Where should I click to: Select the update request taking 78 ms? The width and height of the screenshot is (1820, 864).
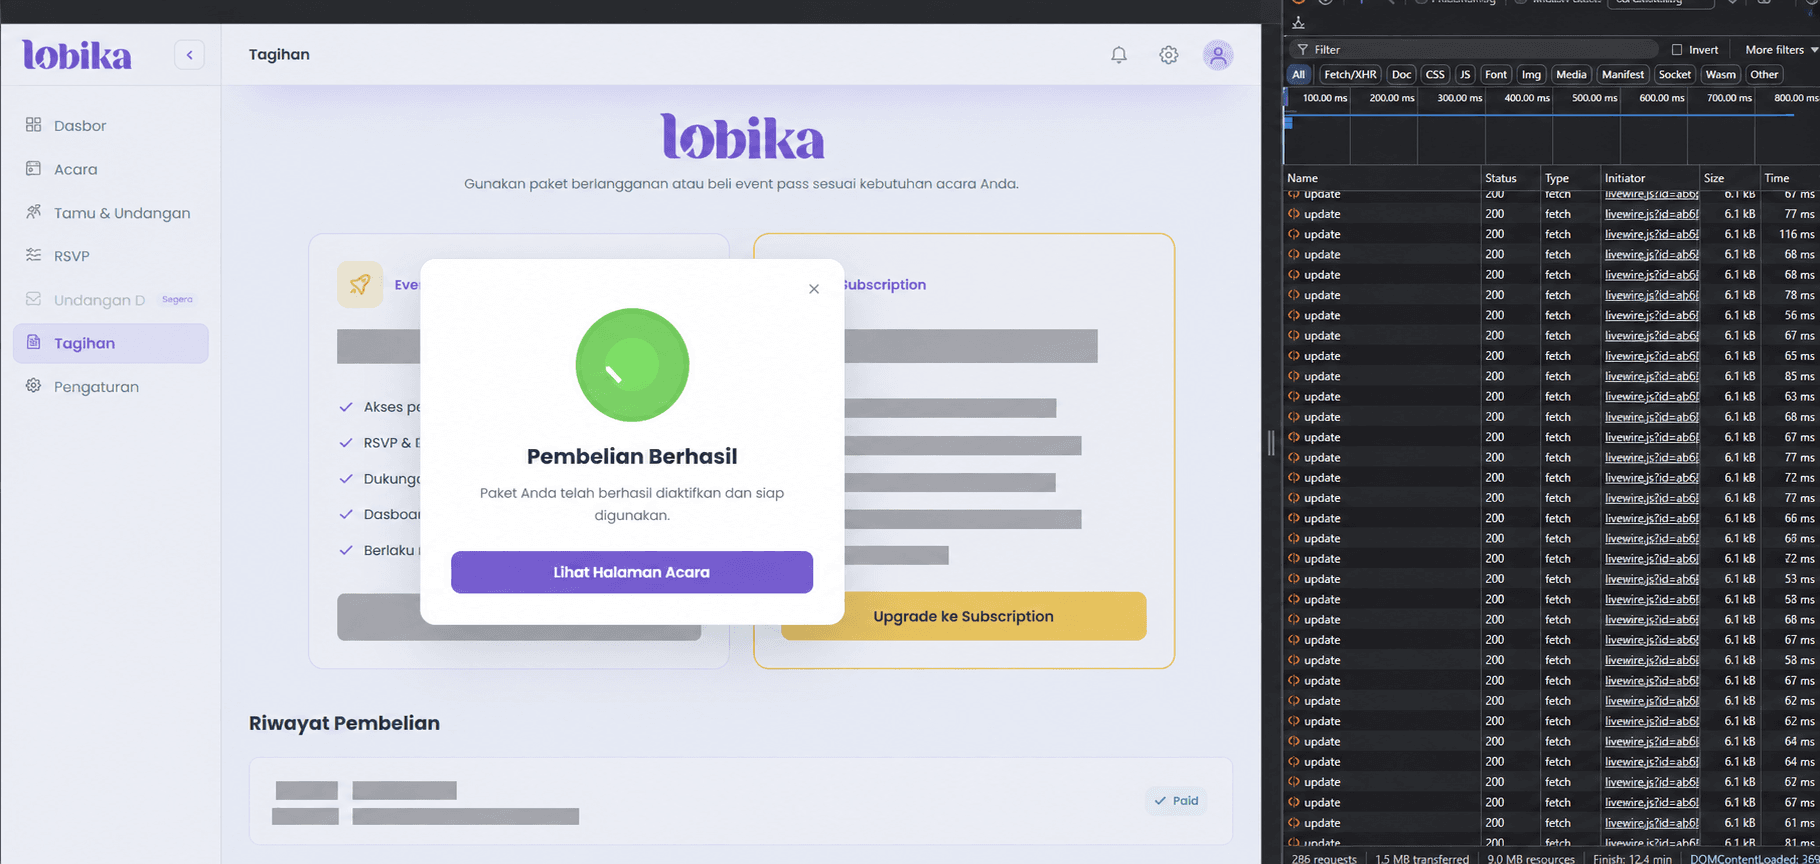tap(1552, 295)
